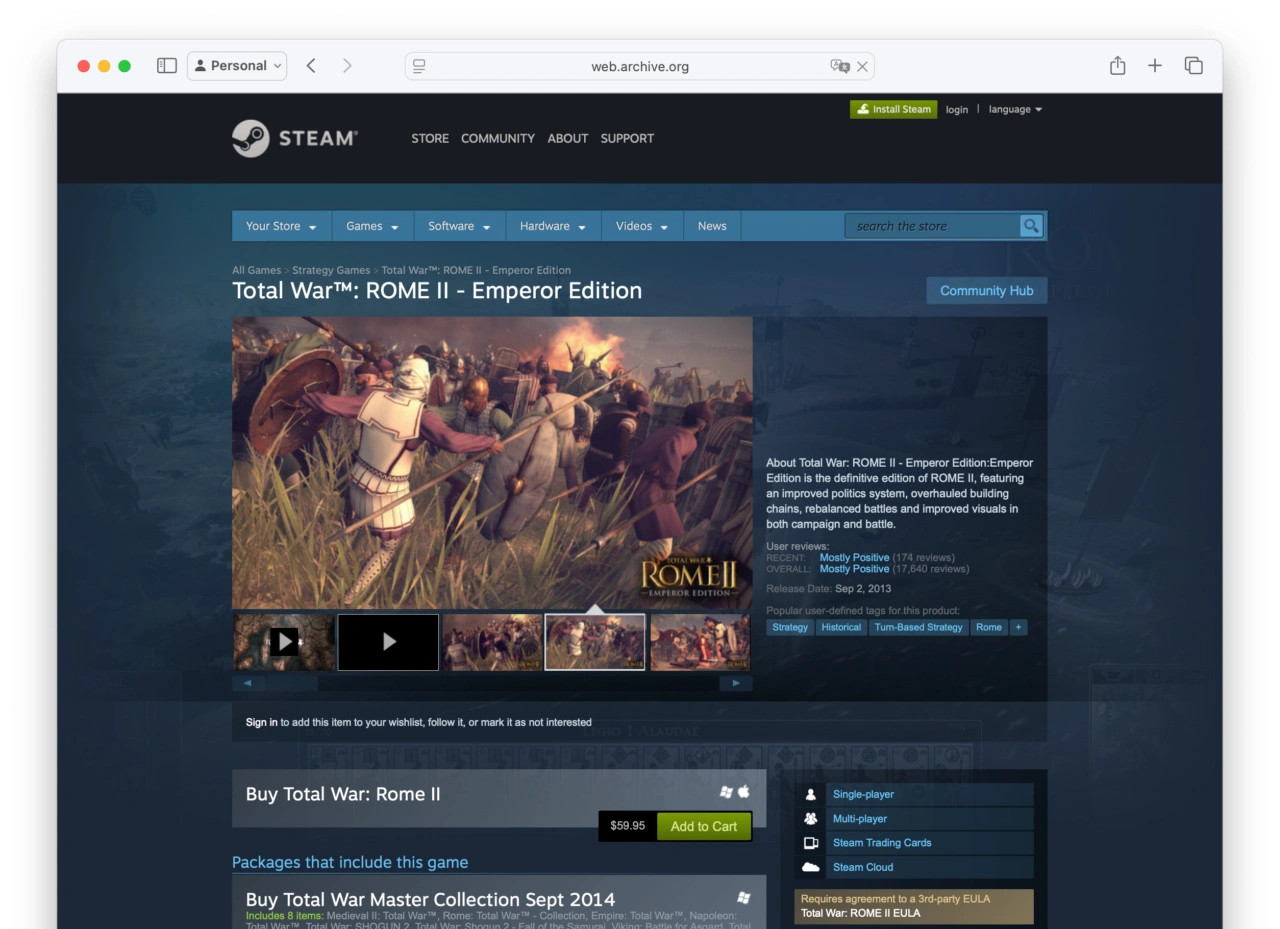
Task: Open the language dropdown
Action: coord(1015,109)
